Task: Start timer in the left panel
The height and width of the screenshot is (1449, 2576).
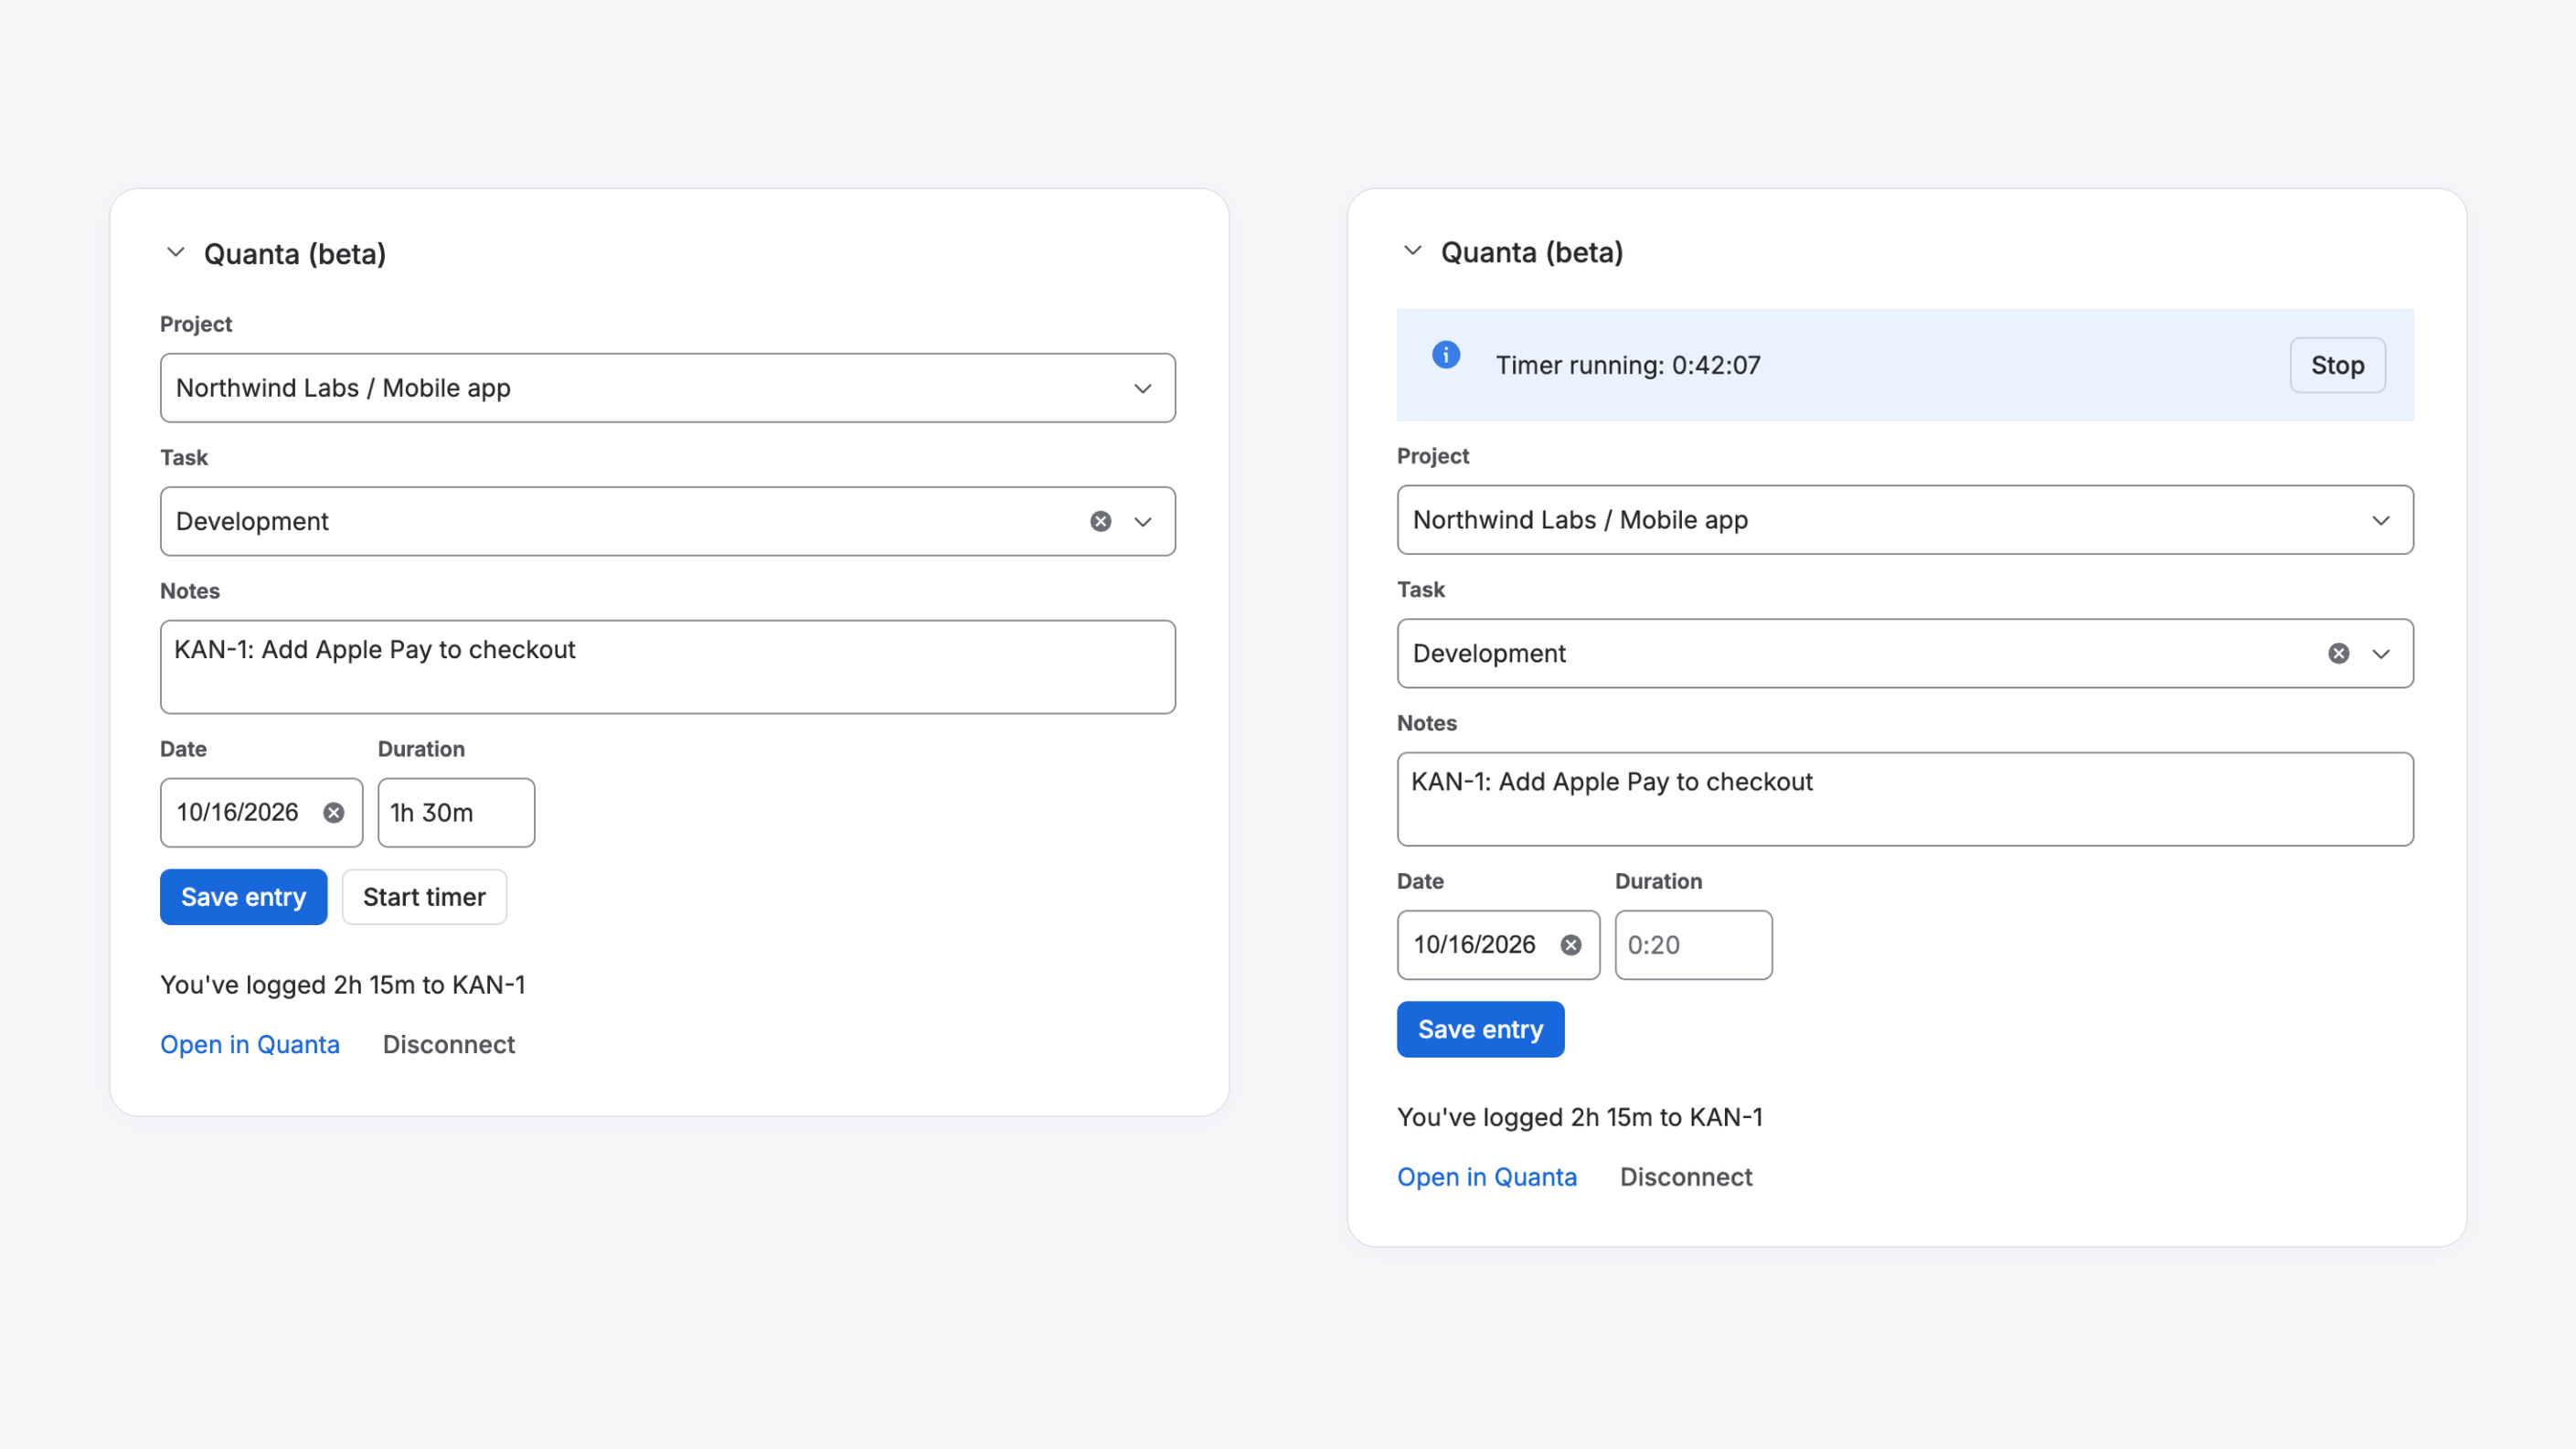Action: 424,897
